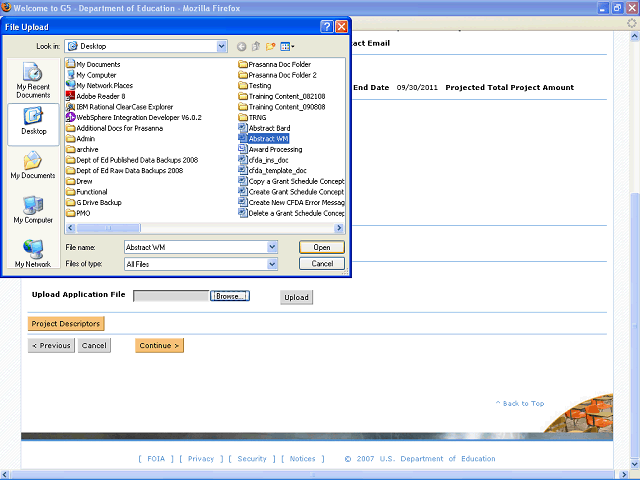Viewport: 640px width, 480px height.
Task: Click Cancel button on the web page
Action: pyautogui.click(x=94, y=345)
